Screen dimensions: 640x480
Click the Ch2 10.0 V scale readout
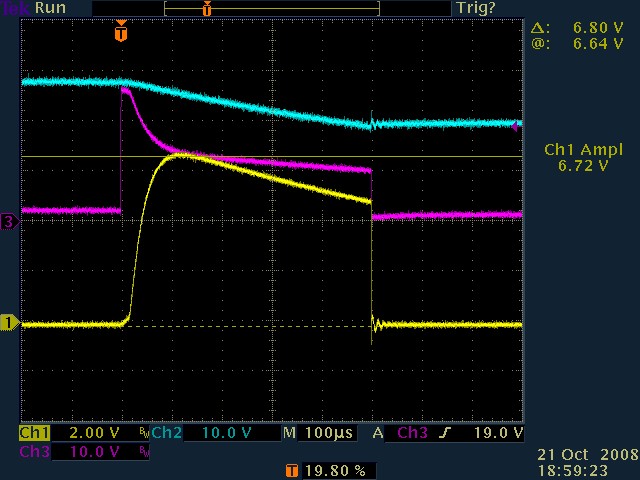(x=226, y=433)
